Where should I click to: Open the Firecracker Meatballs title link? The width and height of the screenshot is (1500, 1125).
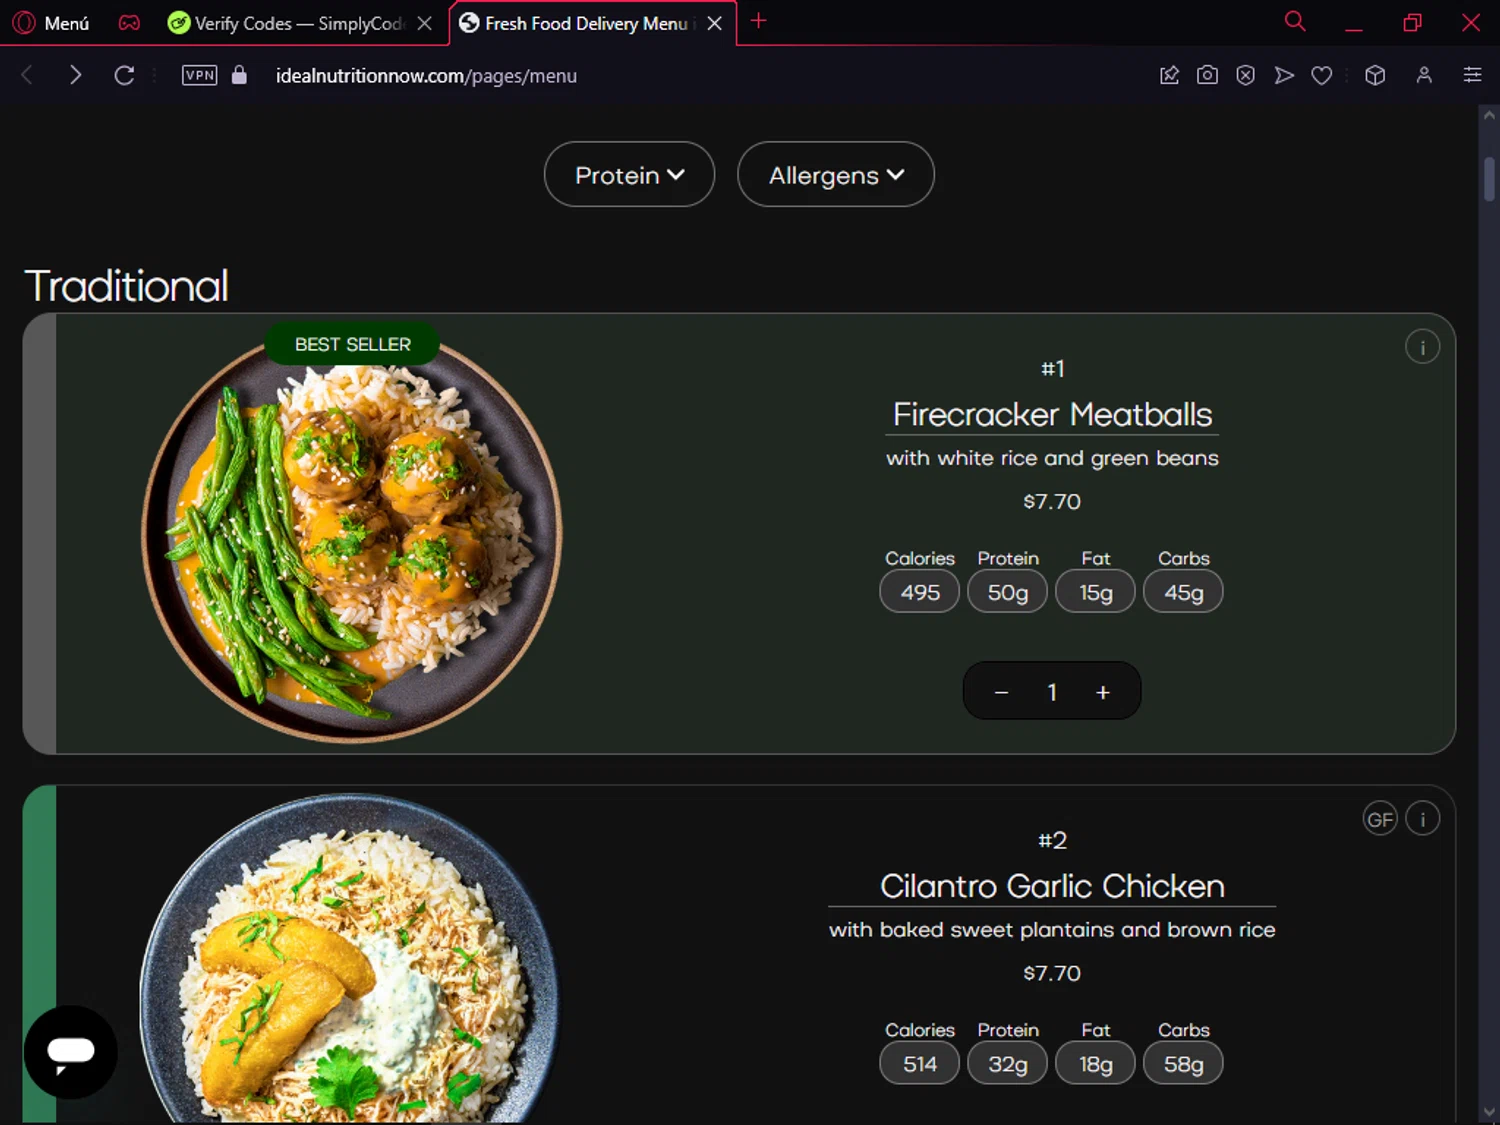pos(1052,414)
